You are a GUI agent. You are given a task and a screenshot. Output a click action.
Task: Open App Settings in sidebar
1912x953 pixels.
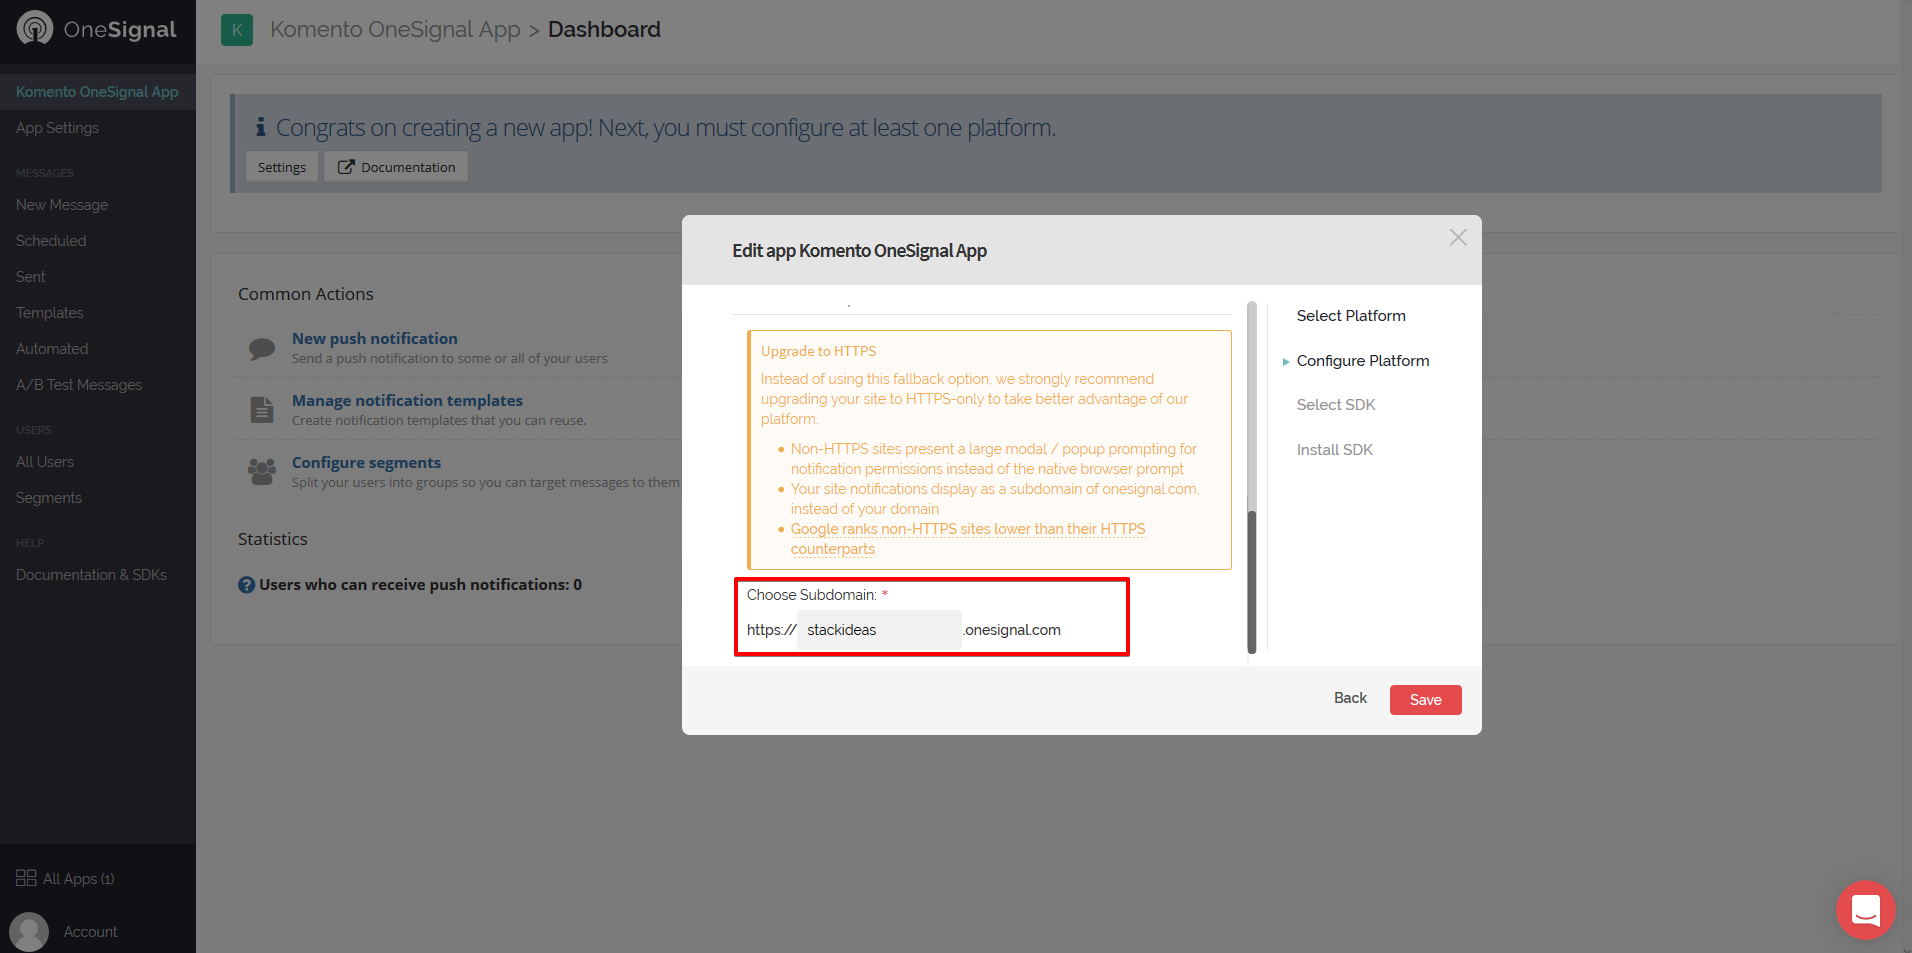(58, 128)
